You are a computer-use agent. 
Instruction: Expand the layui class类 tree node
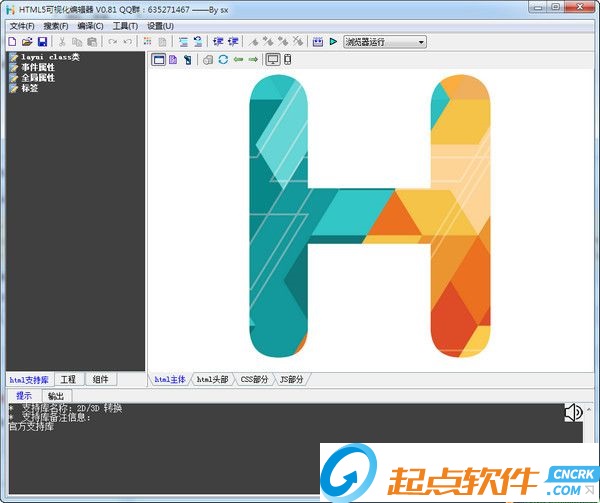[49, 57]
